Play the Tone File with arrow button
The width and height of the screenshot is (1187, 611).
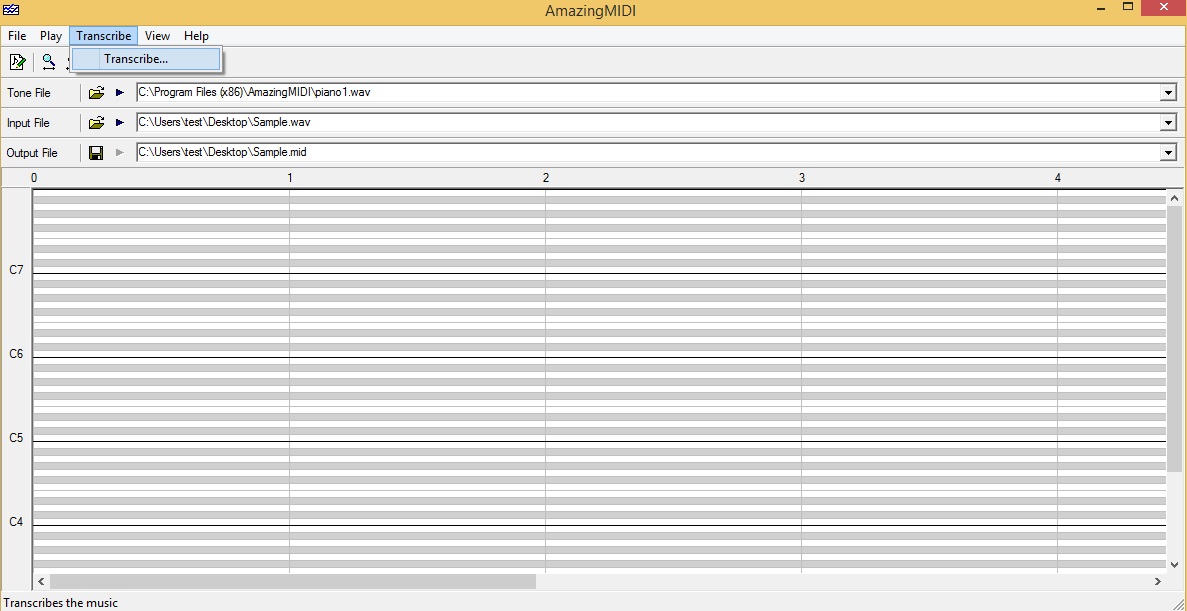120,92
